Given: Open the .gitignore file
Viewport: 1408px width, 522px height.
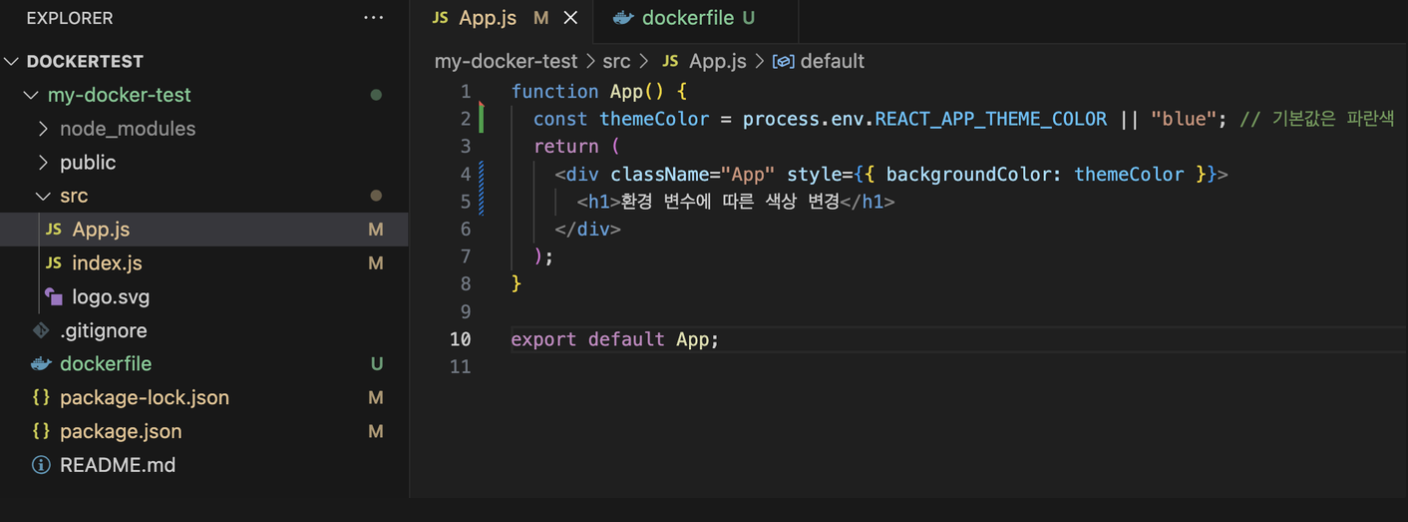Looking at the screenshot, I should pyautogui.click(x=204, y=330).
